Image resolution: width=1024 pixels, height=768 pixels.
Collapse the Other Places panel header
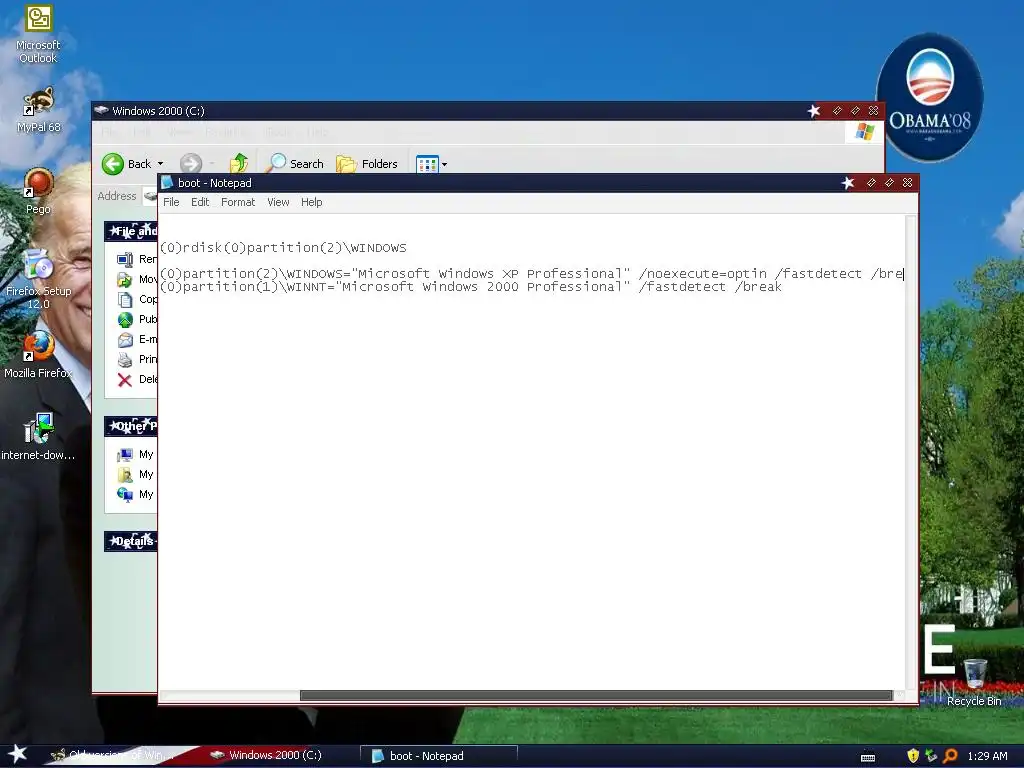tap(131, 426)
